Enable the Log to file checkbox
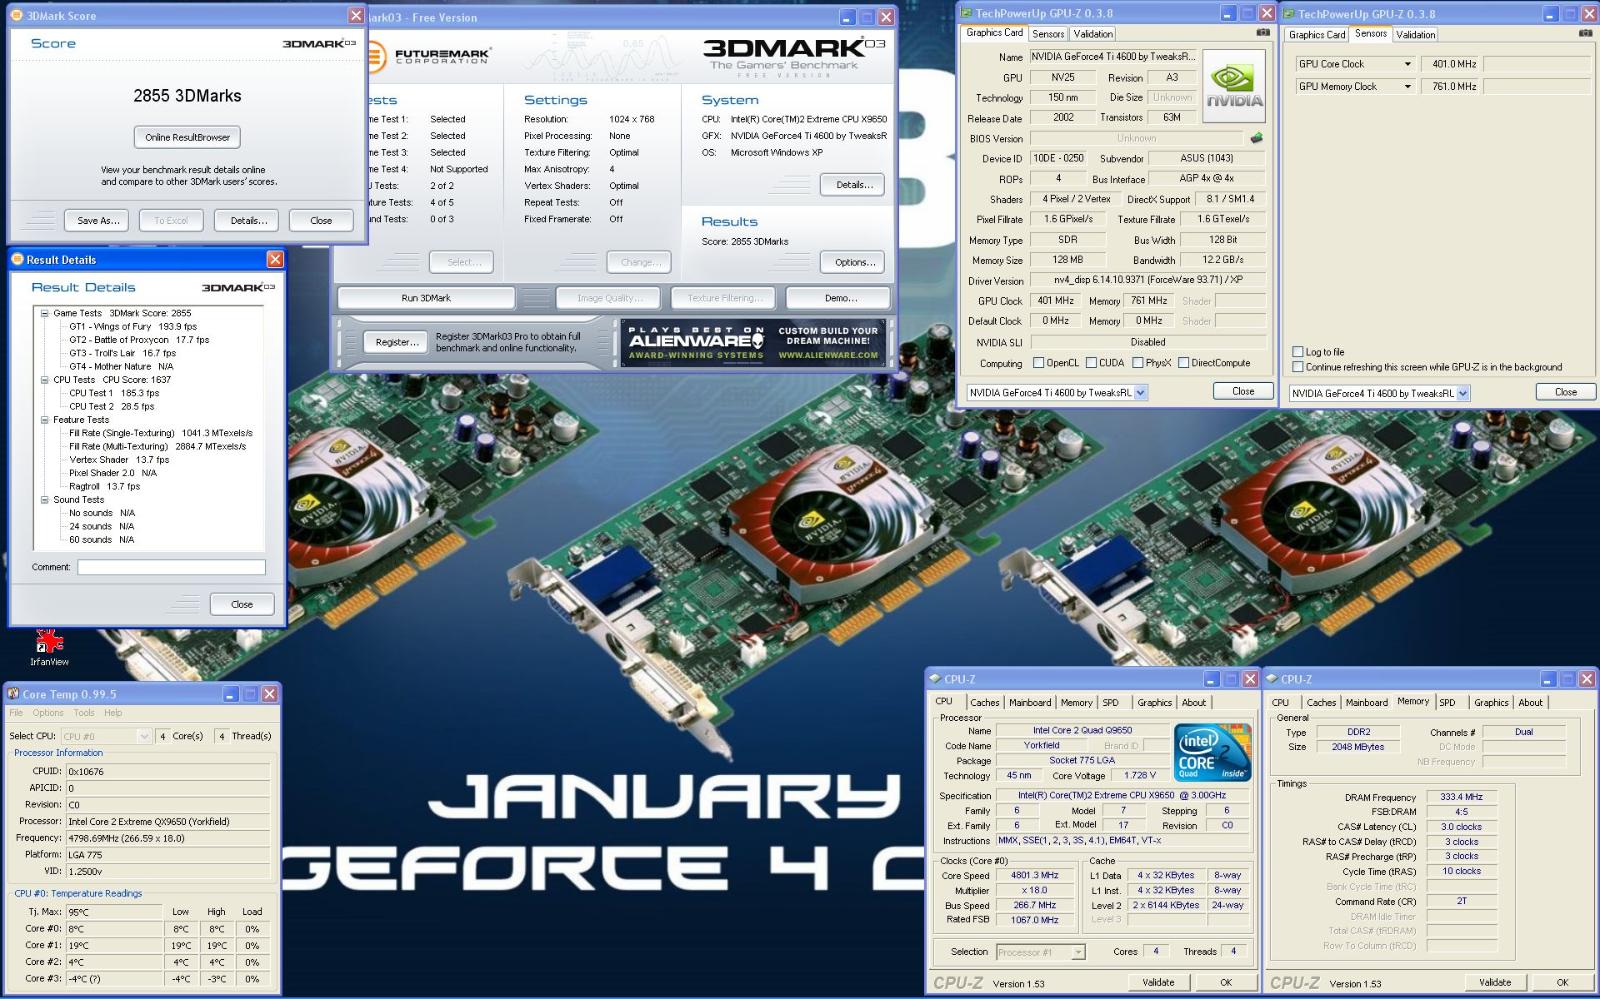Screen dimensions: 1600x999 tap(1297, 352)
